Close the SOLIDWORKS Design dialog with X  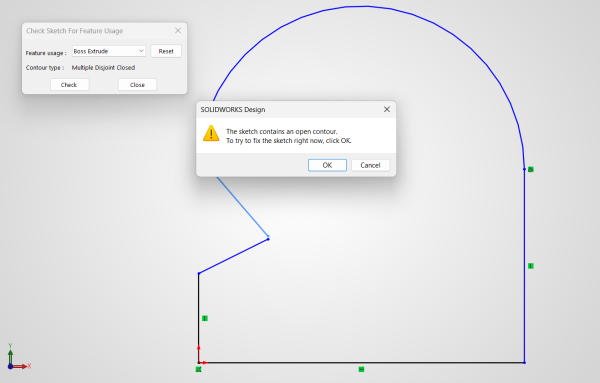(387, 109)
